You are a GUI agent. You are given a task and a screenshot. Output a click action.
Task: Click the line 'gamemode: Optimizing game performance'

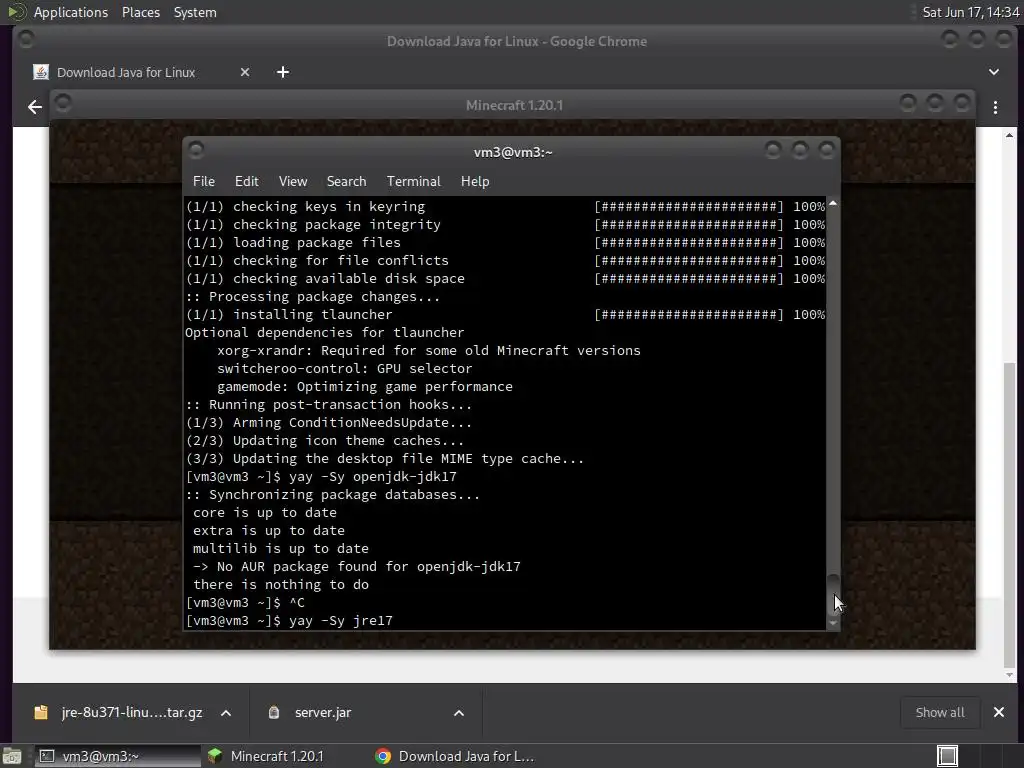pos(365,387)
